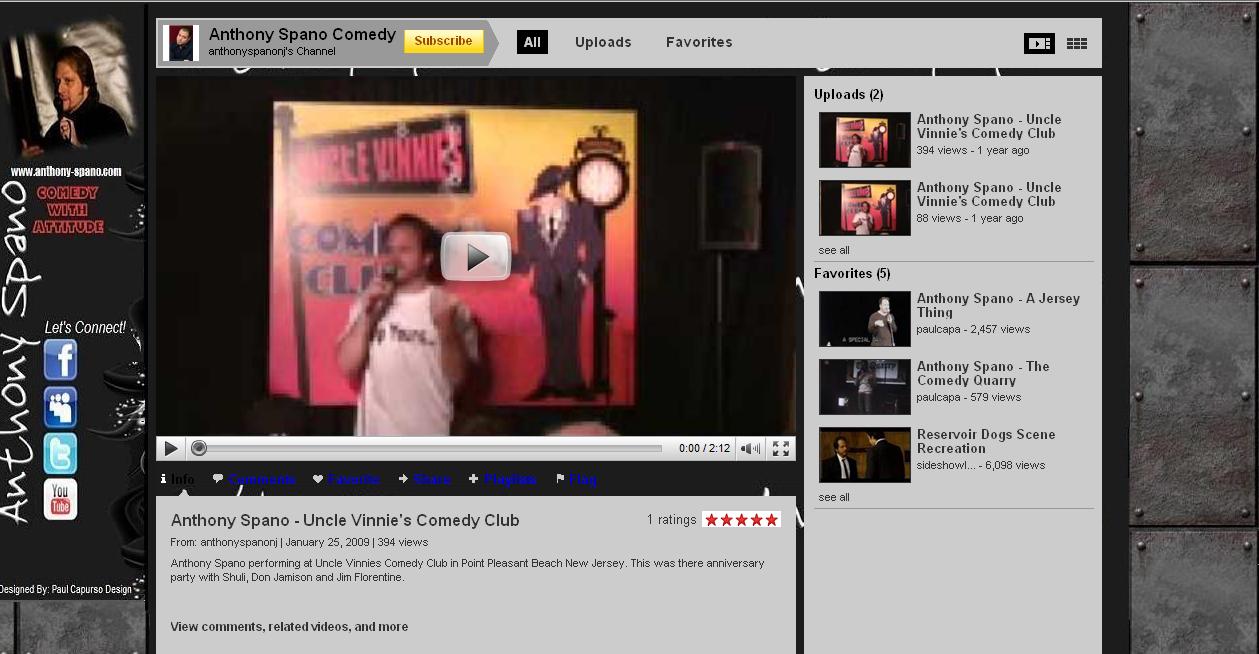Open the YouTube icon in sidebar
This screenshot has height=654, width=1259.
(x=60, y=499)
